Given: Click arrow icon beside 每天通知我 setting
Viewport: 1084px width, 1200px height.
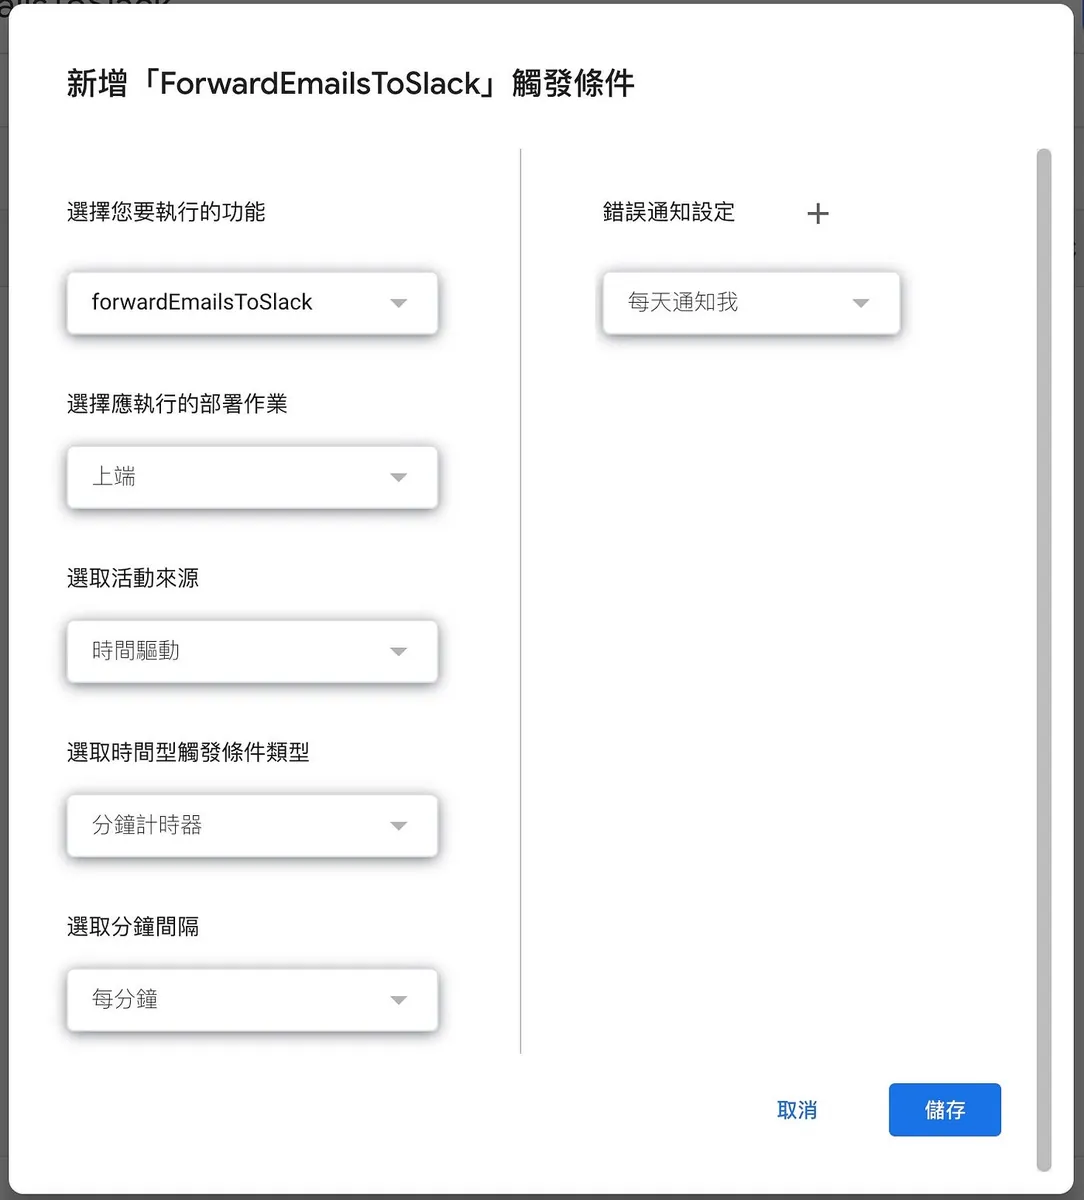Looking at the screenshot, I should click(x=860, y=303).
